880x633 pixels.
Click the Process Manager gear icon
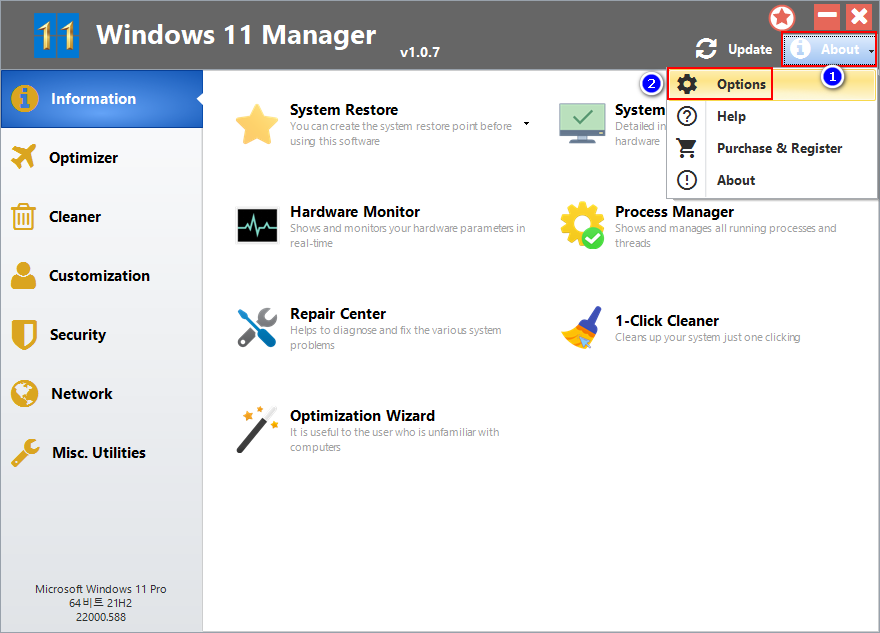[582, 225]
